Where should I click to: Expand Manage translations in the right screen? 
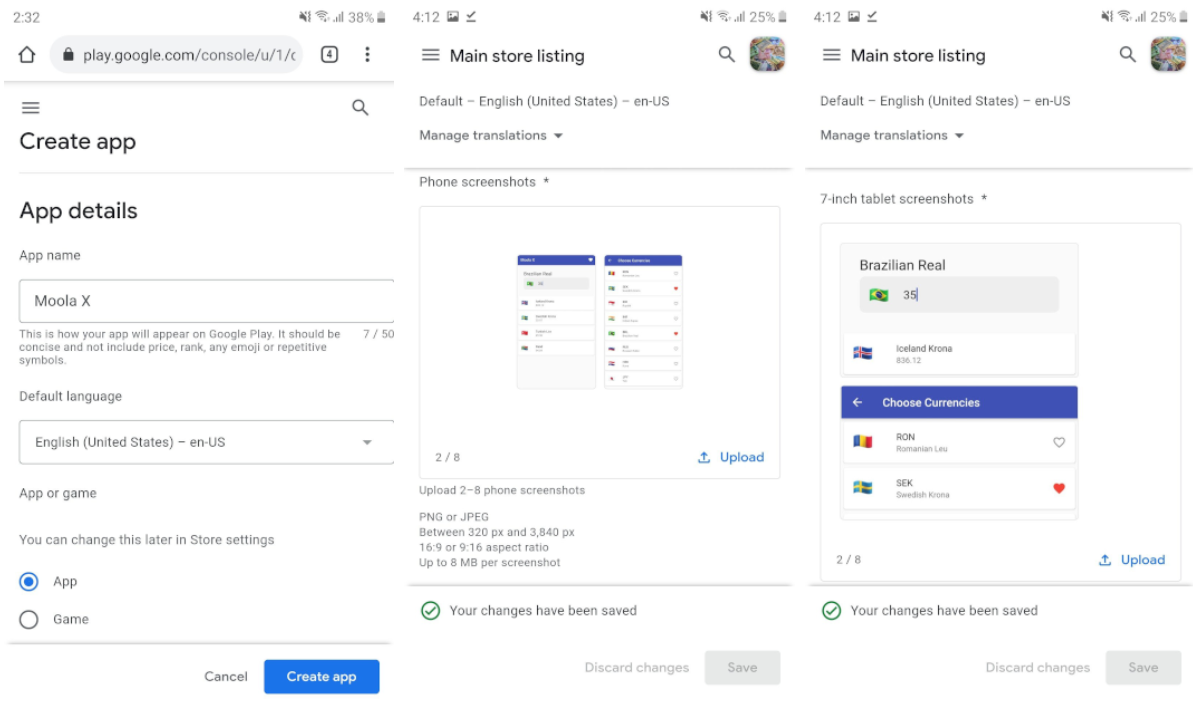[892, 135]
